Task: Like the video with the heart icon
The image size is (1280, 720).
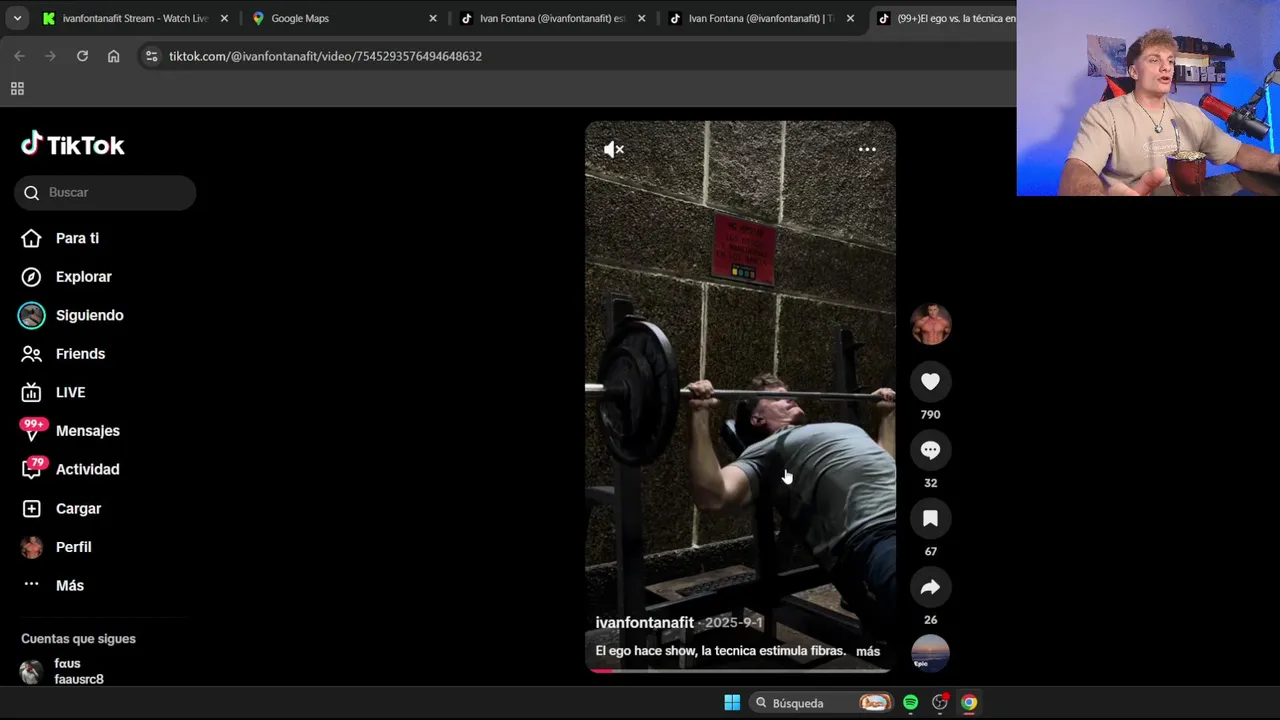Action: (x=930, y=381)
